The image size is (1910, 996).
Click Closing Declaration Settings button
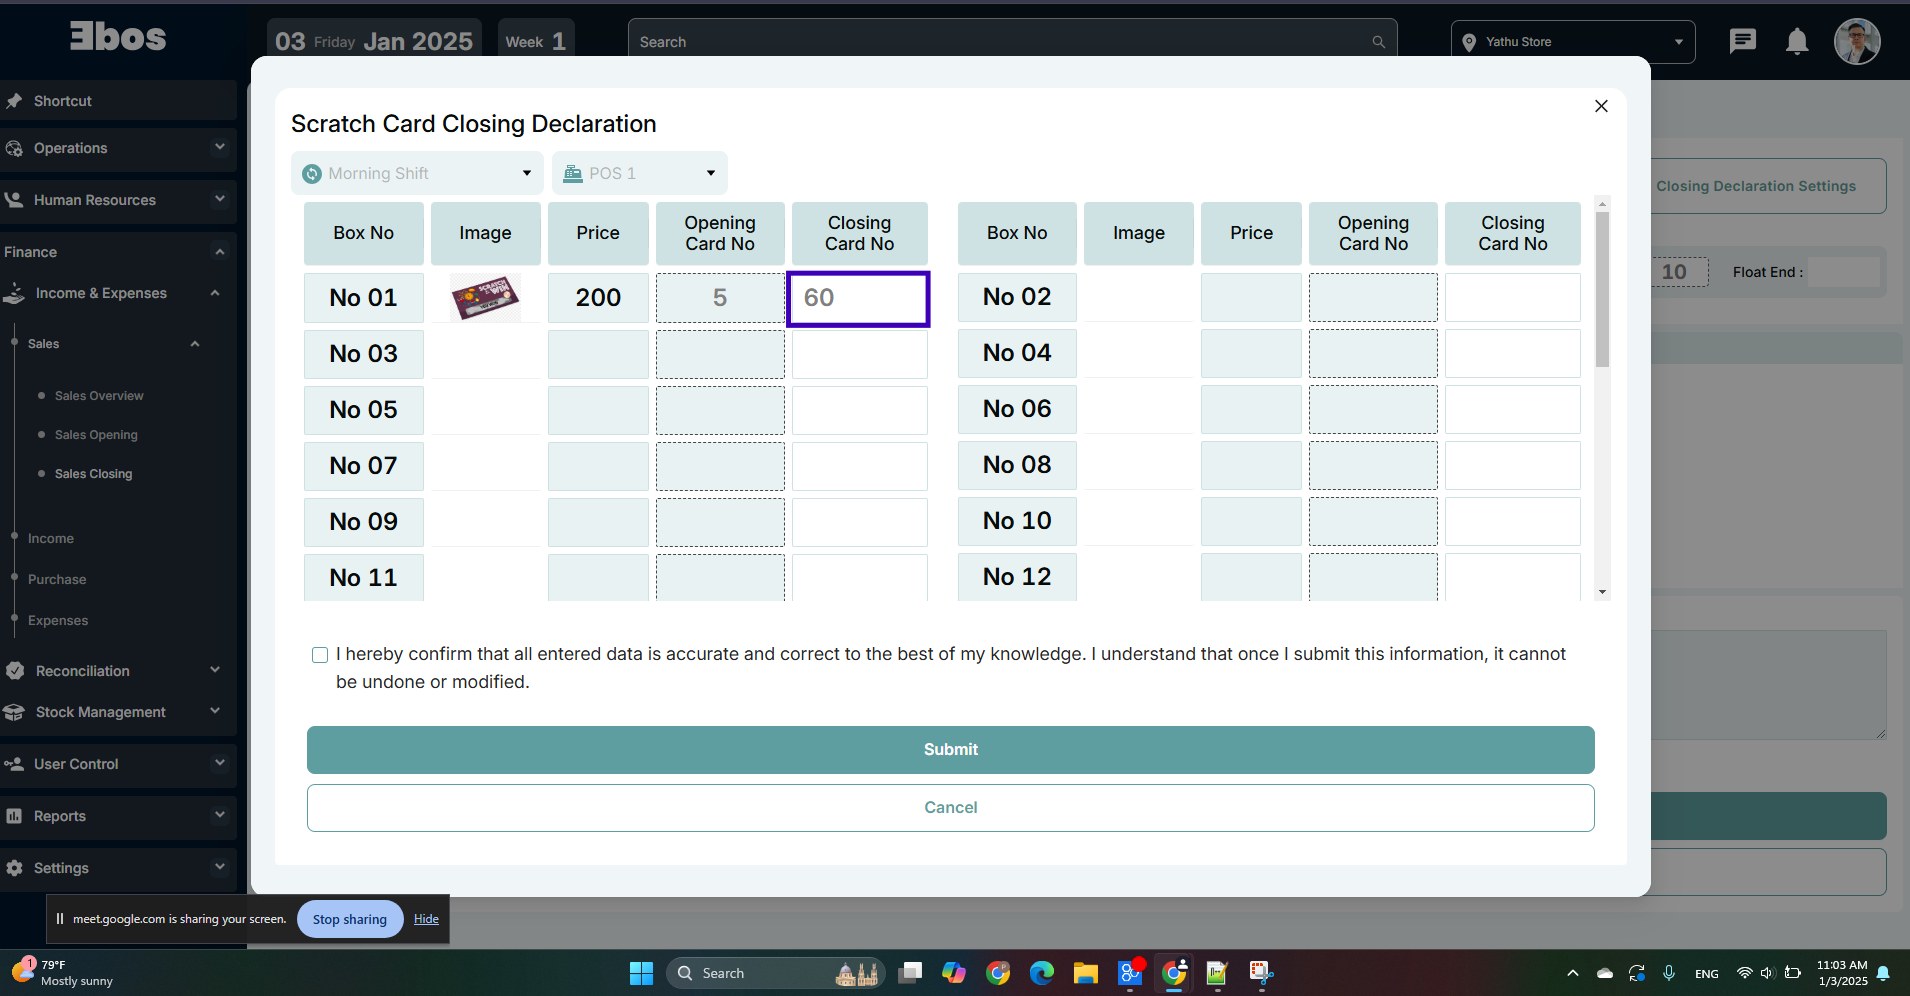pos(1756,186)
